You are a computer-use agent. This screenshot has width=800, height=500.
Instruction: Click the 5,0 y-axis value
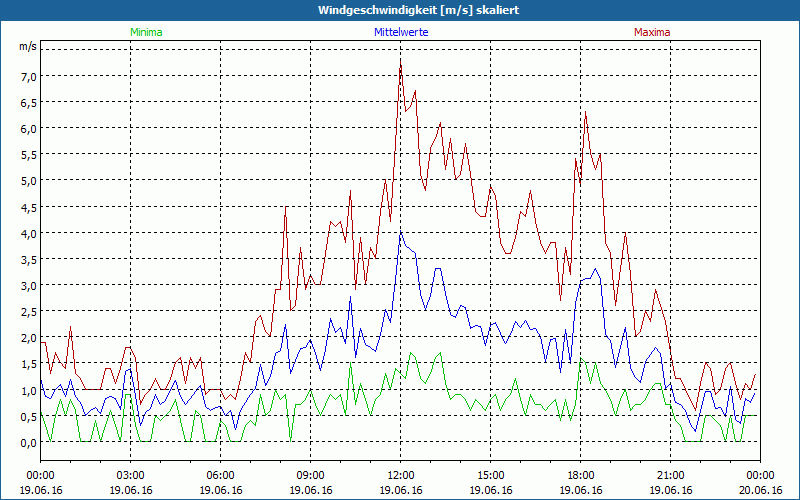click(29, 181)
